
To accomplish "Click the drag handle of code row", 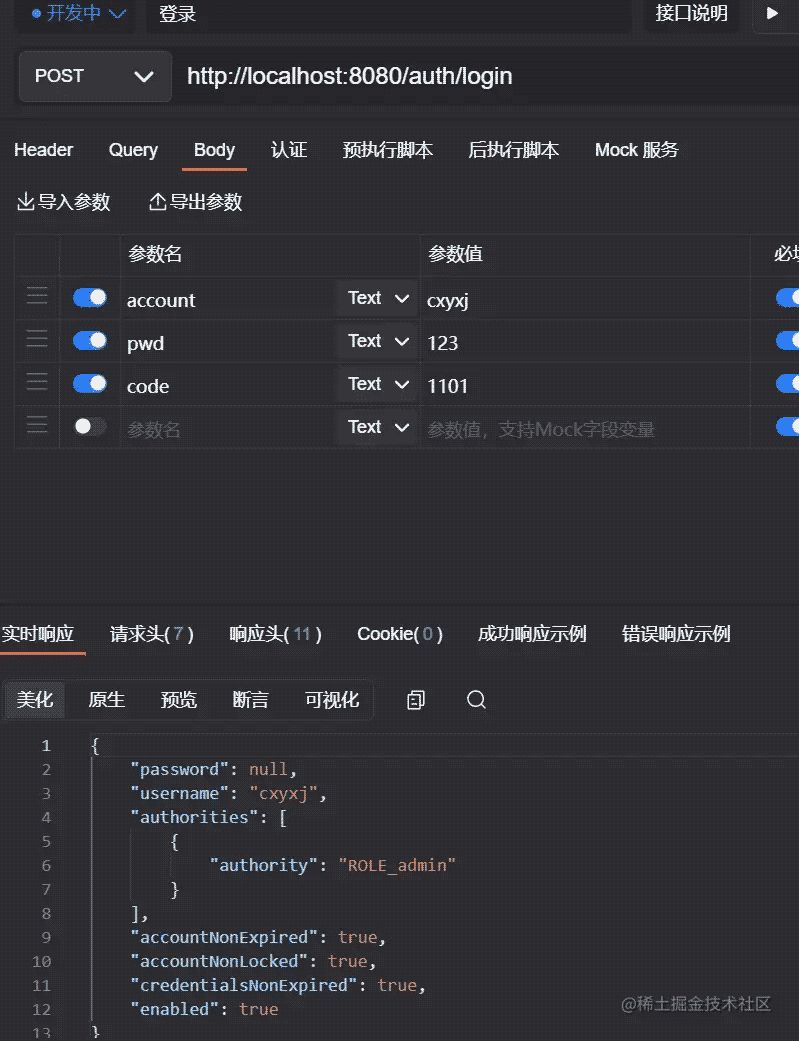I will coord(37,384).
